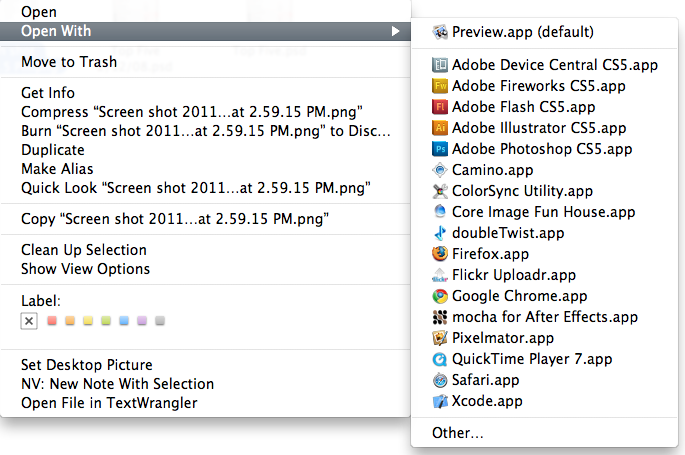
Task: Choose Duplicate
Action: click(x=205, y=150)
